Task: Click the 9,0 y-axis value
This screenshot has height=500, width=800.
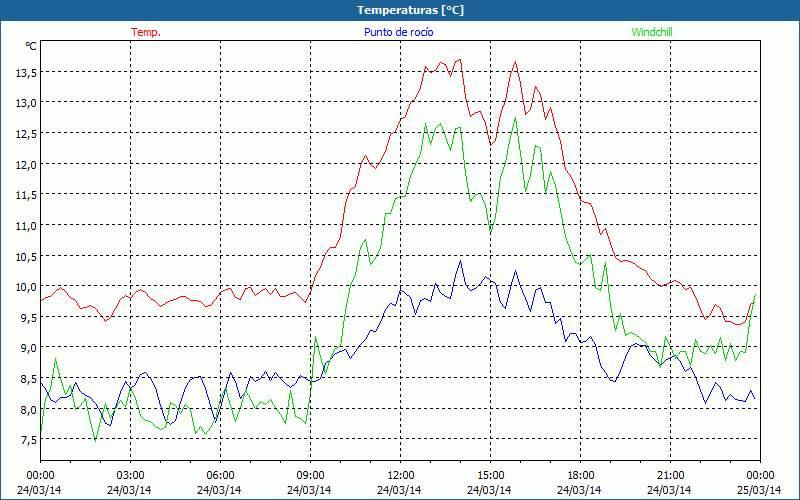Action: coord(29,348)
